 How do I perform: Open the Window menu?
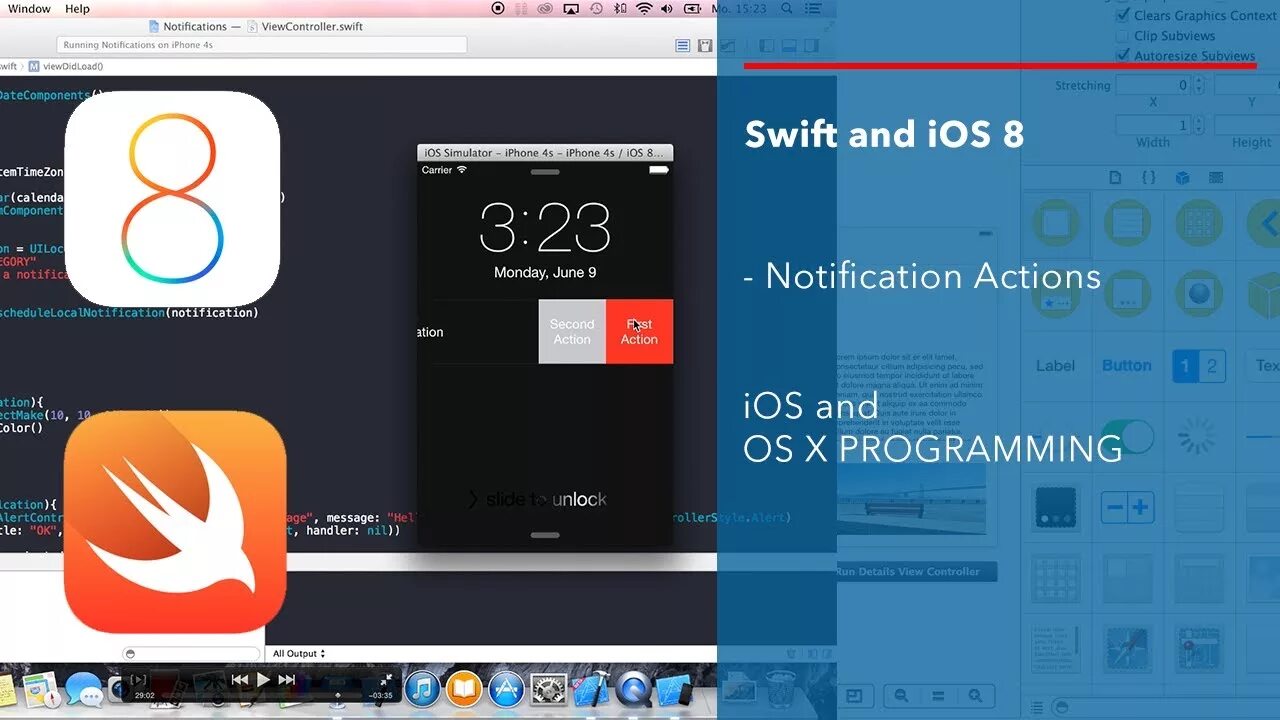(29, 8)
